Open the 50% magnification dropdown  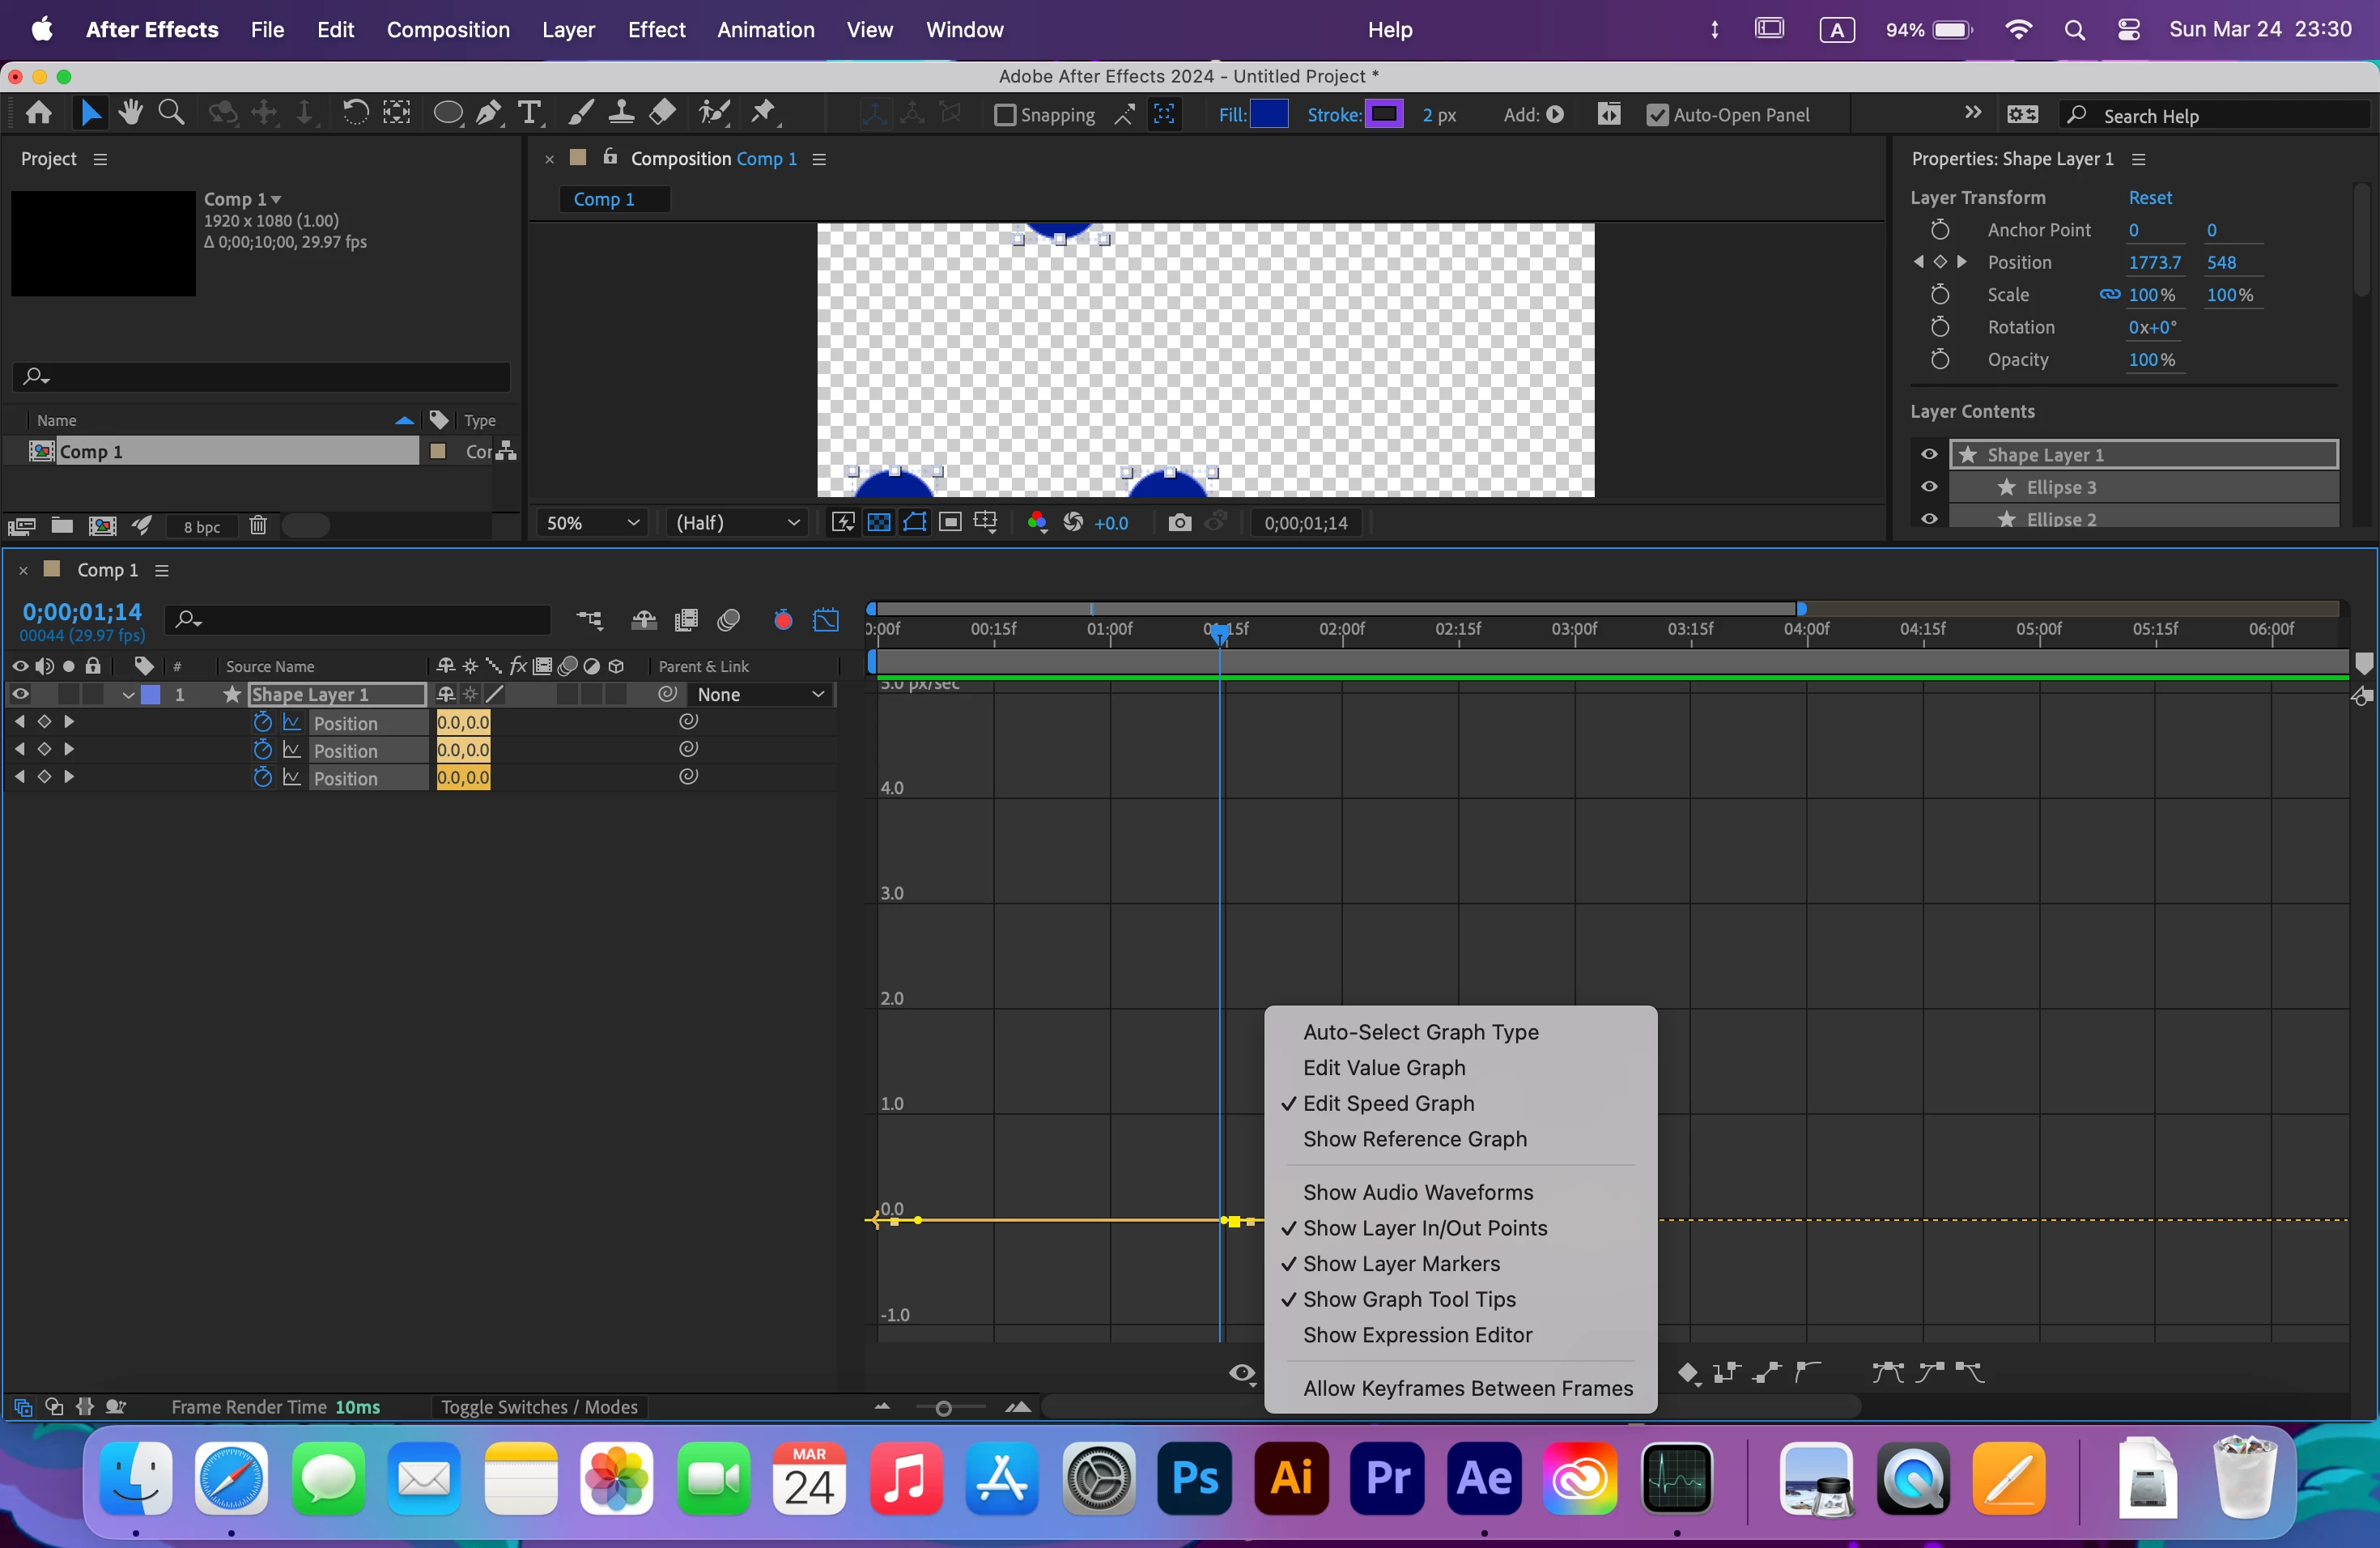(x=592, y=523)
